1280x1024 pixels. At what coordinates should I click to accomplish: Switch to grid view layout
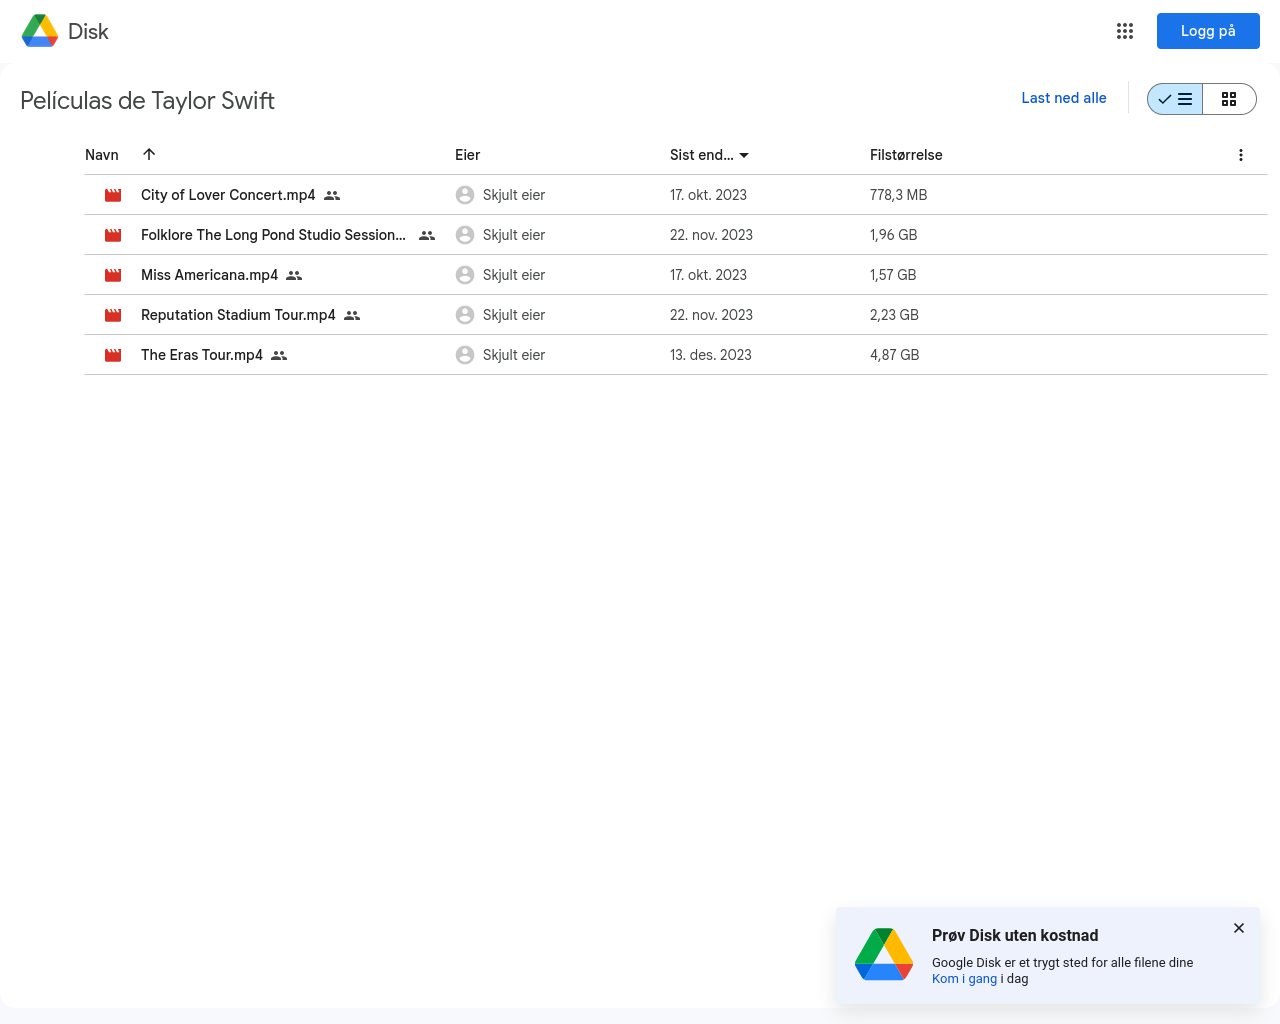point(1229,99)
